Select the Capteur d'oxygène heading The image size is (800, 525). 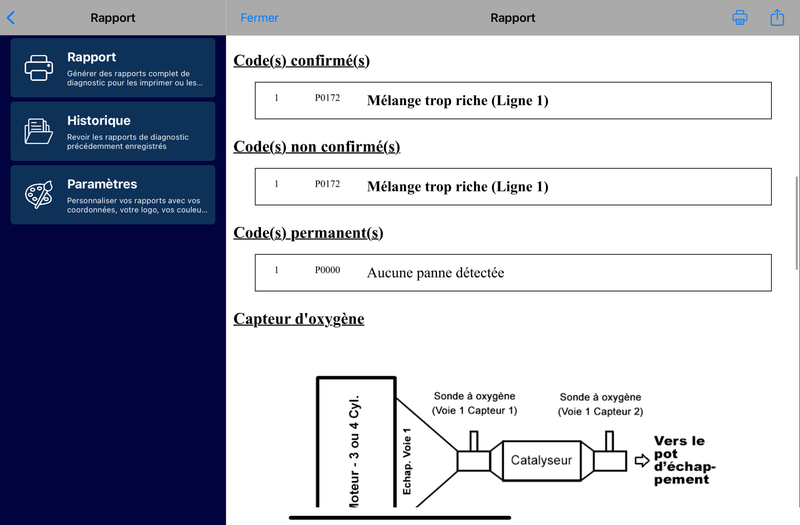[x=298, y=319]
